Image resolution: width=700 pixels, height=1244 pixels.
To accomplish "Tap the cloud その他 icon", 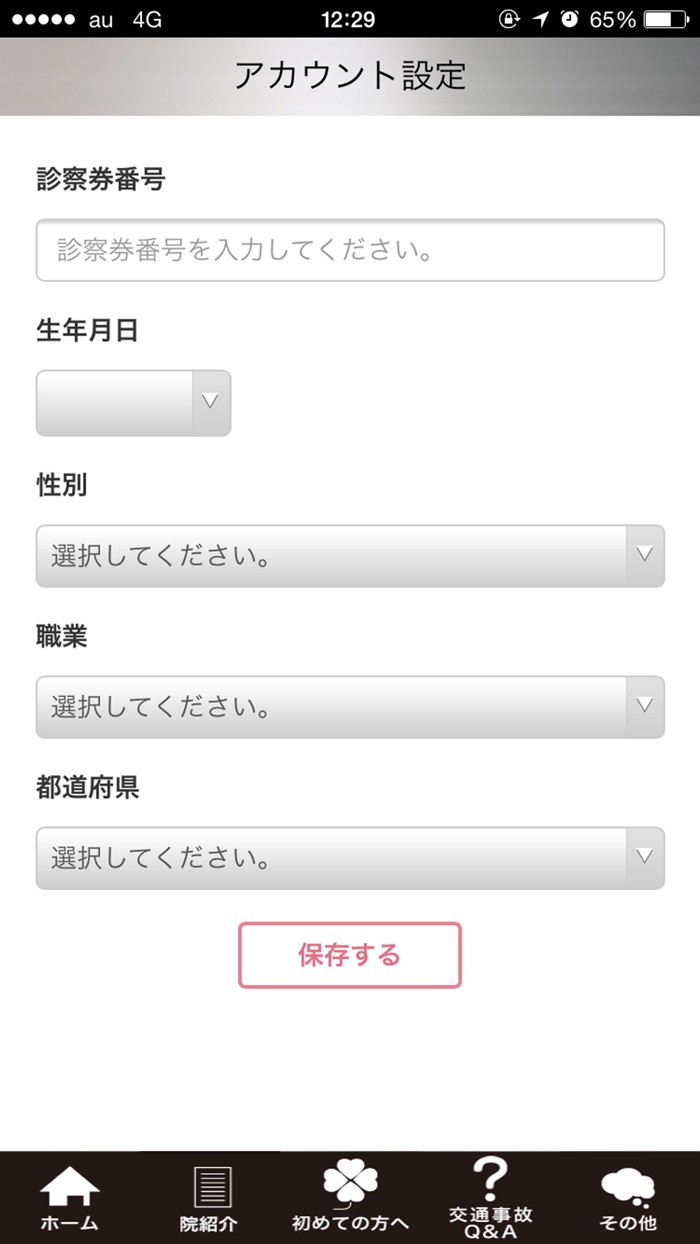I will coord(628,1187).
